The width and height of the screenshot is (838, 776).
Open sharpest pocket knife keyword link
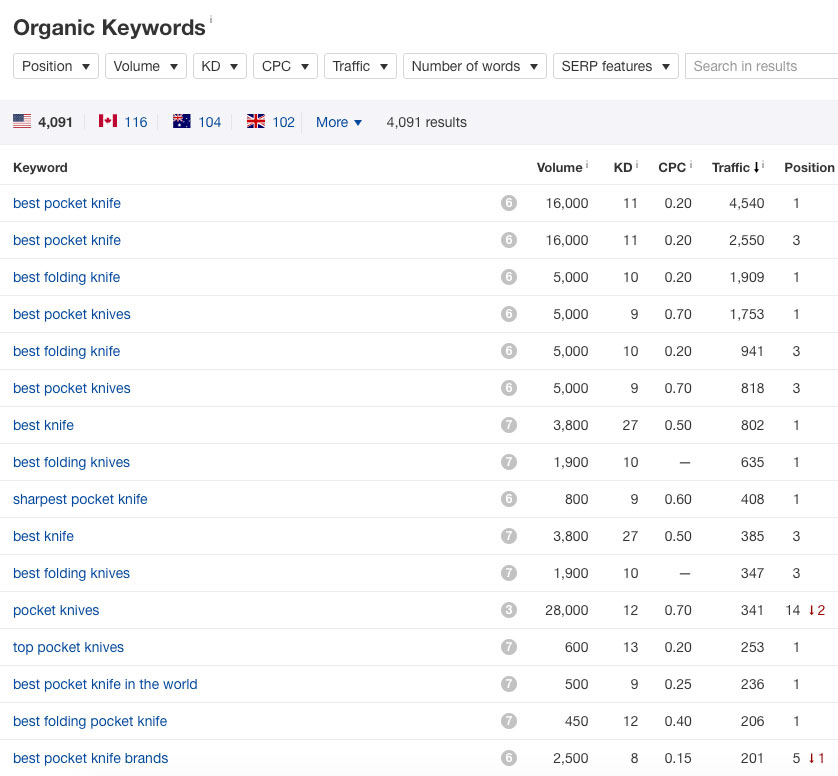point(80,499)
